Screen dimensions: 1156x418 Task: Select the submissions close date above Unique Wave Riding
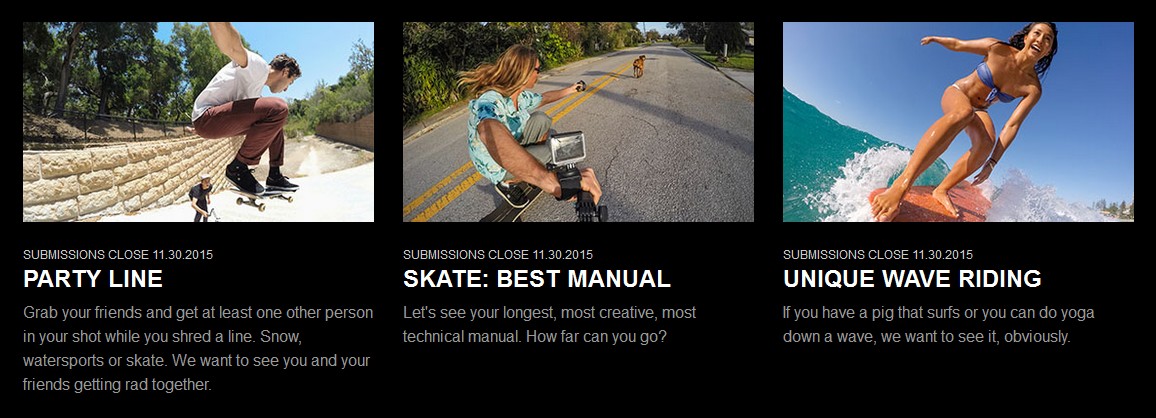pos(878,254)
